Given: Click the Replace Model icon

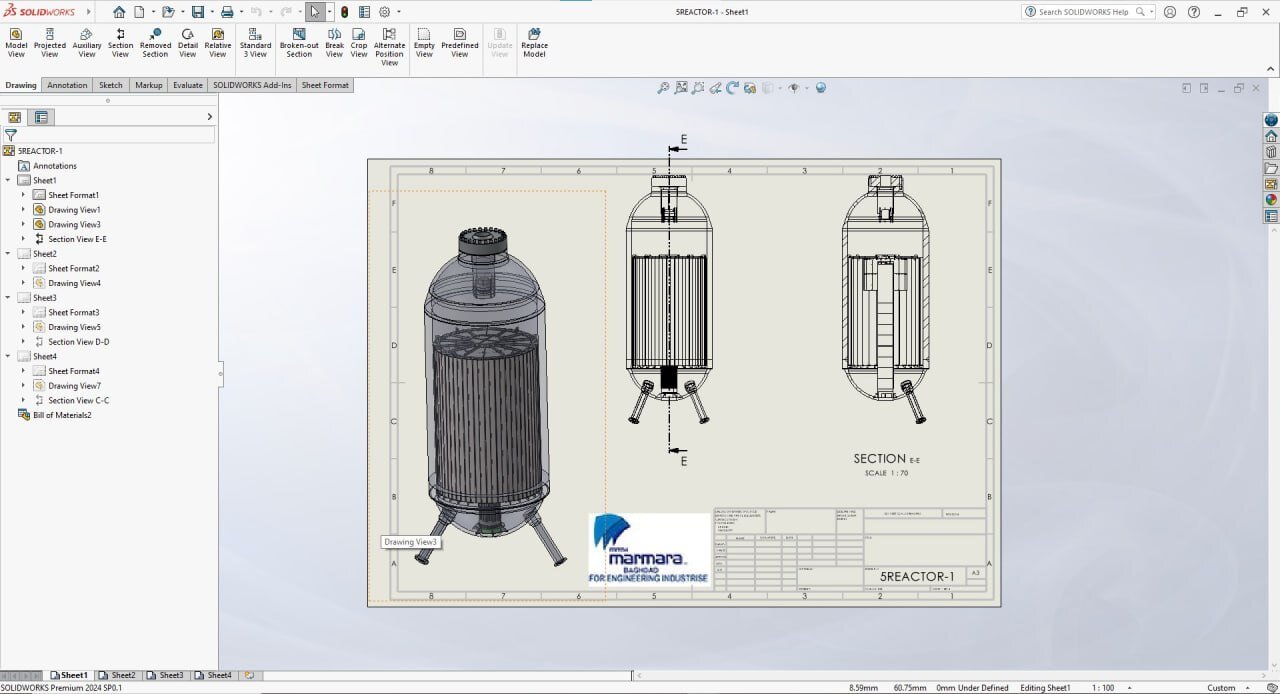Looking at the screenshot, I should pyautogui.click(x=534, y=43).
